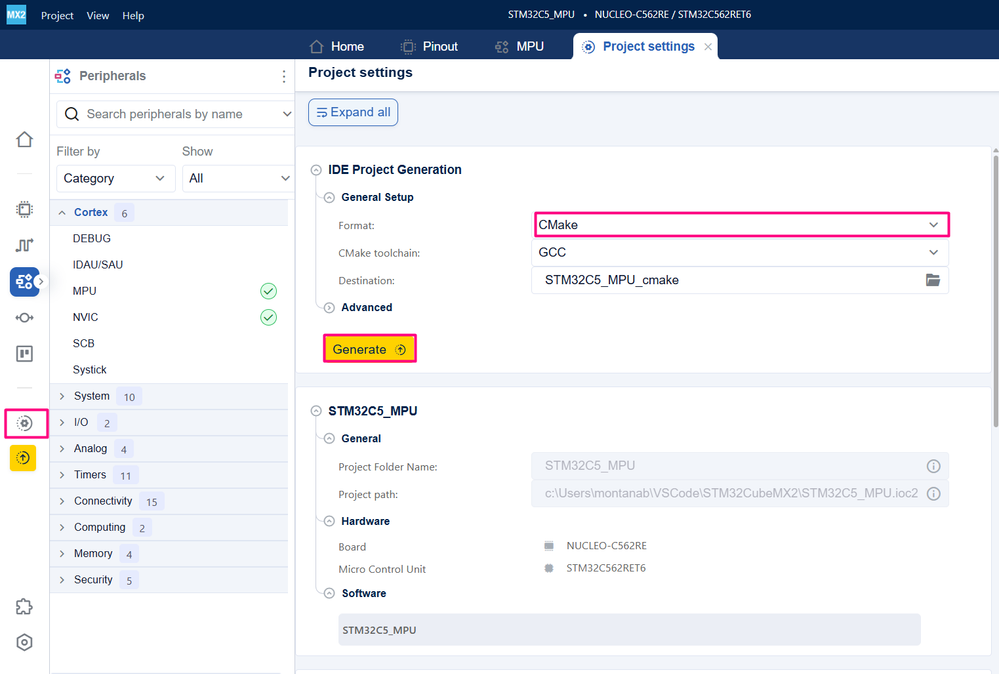999x674 pixels.
Task: Click the NUCLEO-C562RE board icon
Action: (x=549, y=546)
